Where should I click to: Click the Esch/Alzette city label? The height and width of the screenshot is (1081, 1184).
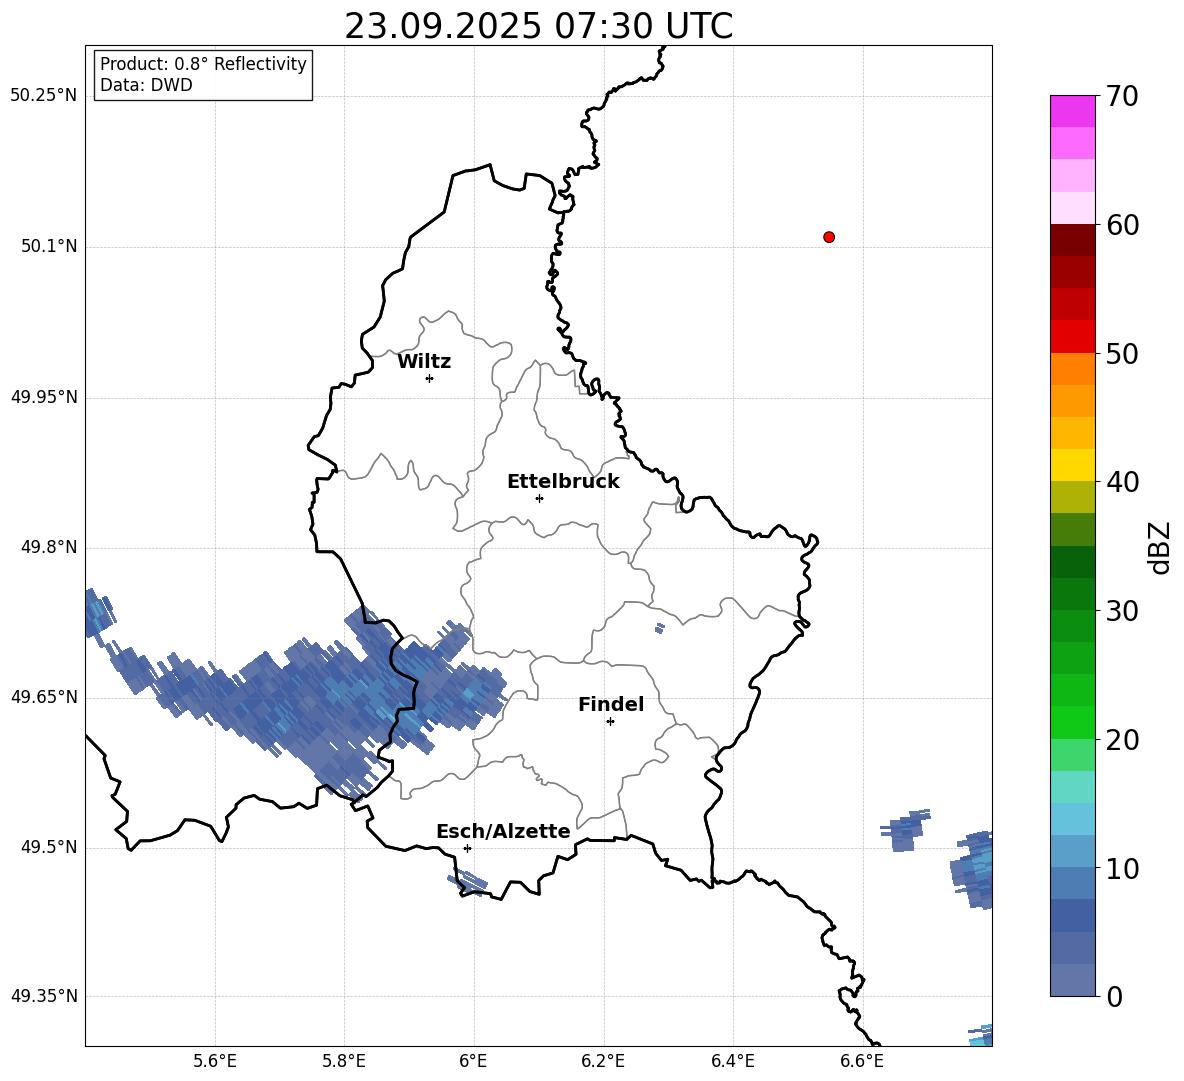503,831
